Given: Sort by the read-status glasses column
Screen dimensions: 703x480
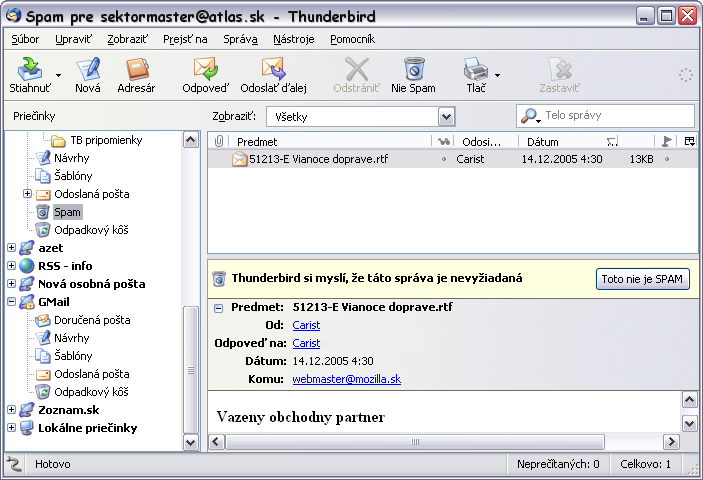Looking at the screenshot, I should coord(443,142).
